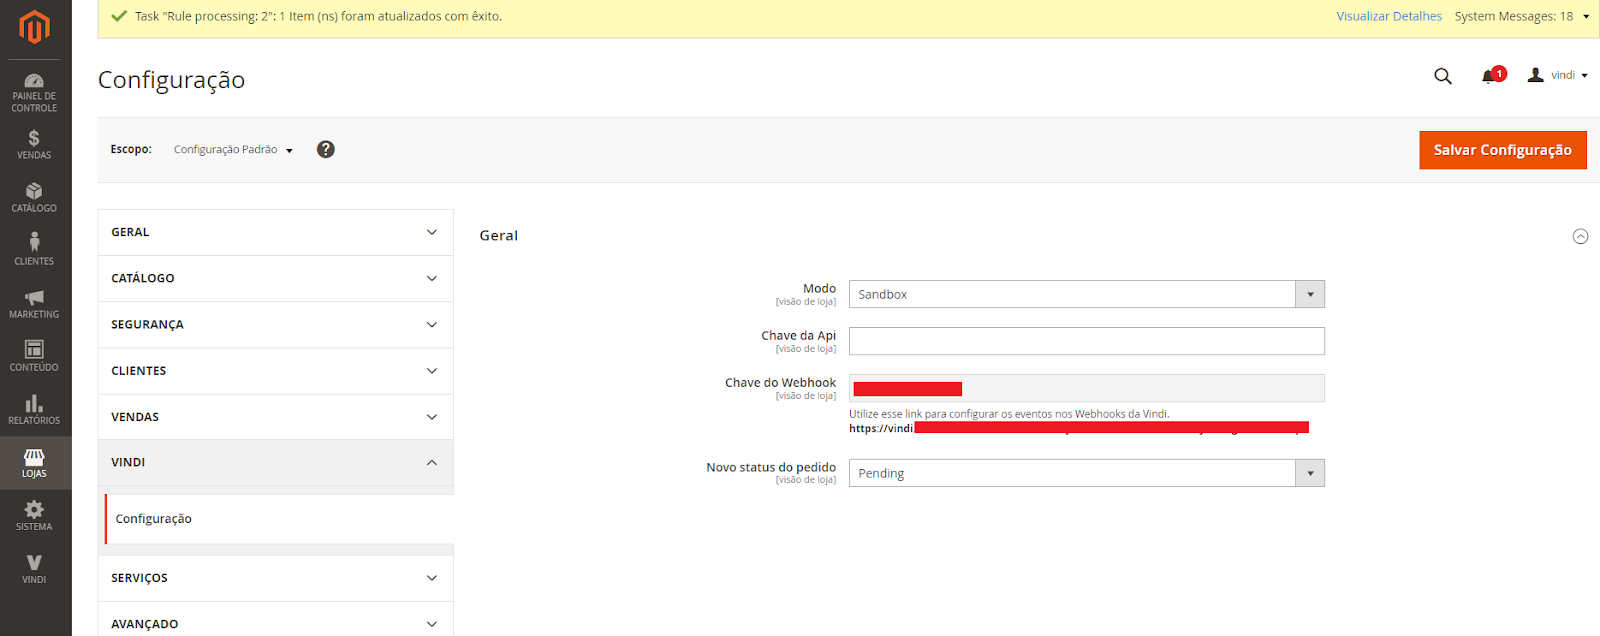Click the search magnifier icon

1442,76
